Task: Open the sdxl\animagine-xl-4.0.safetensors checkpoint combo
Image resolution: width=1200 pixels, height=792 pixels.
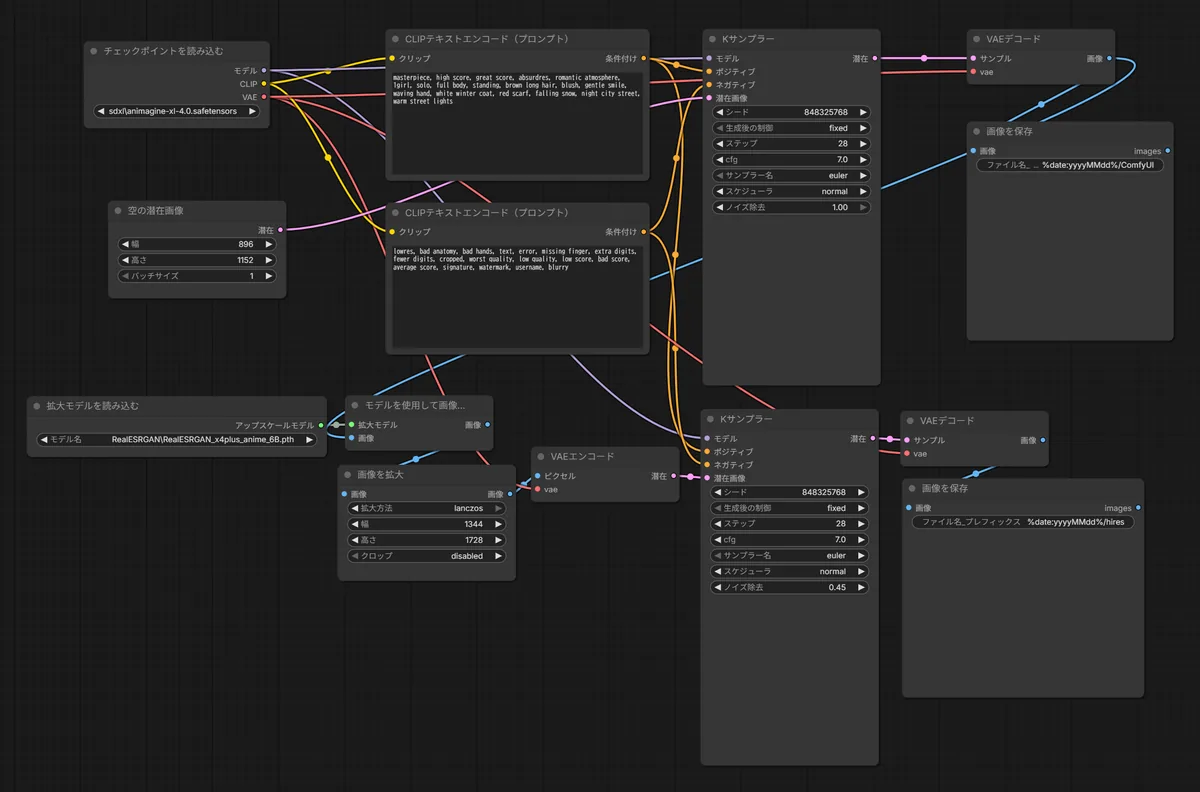Action: tap(176, 112)
